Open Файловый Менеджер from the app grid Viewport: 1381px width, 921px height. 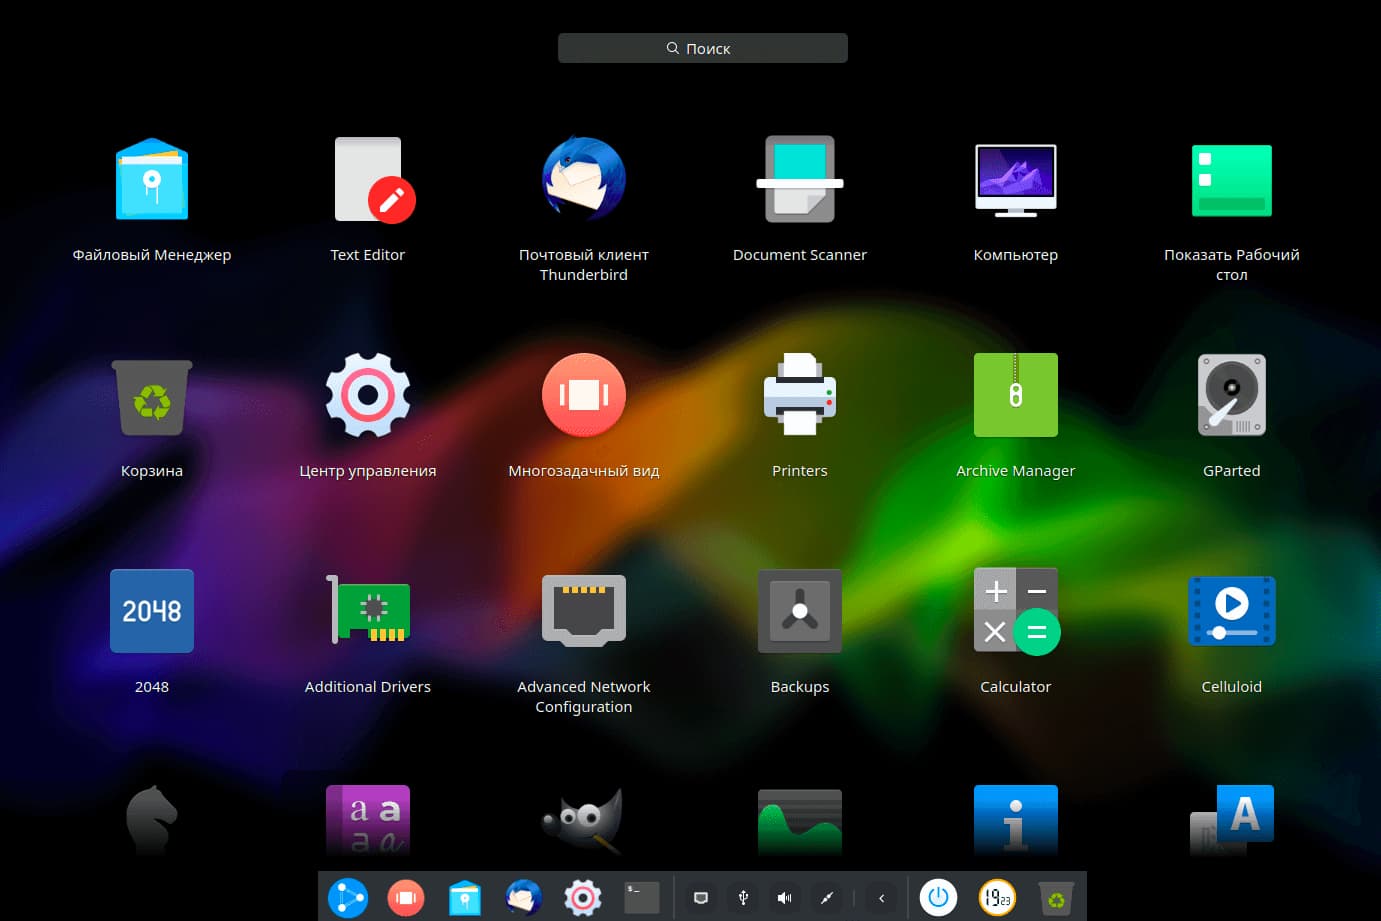point(152,180)
